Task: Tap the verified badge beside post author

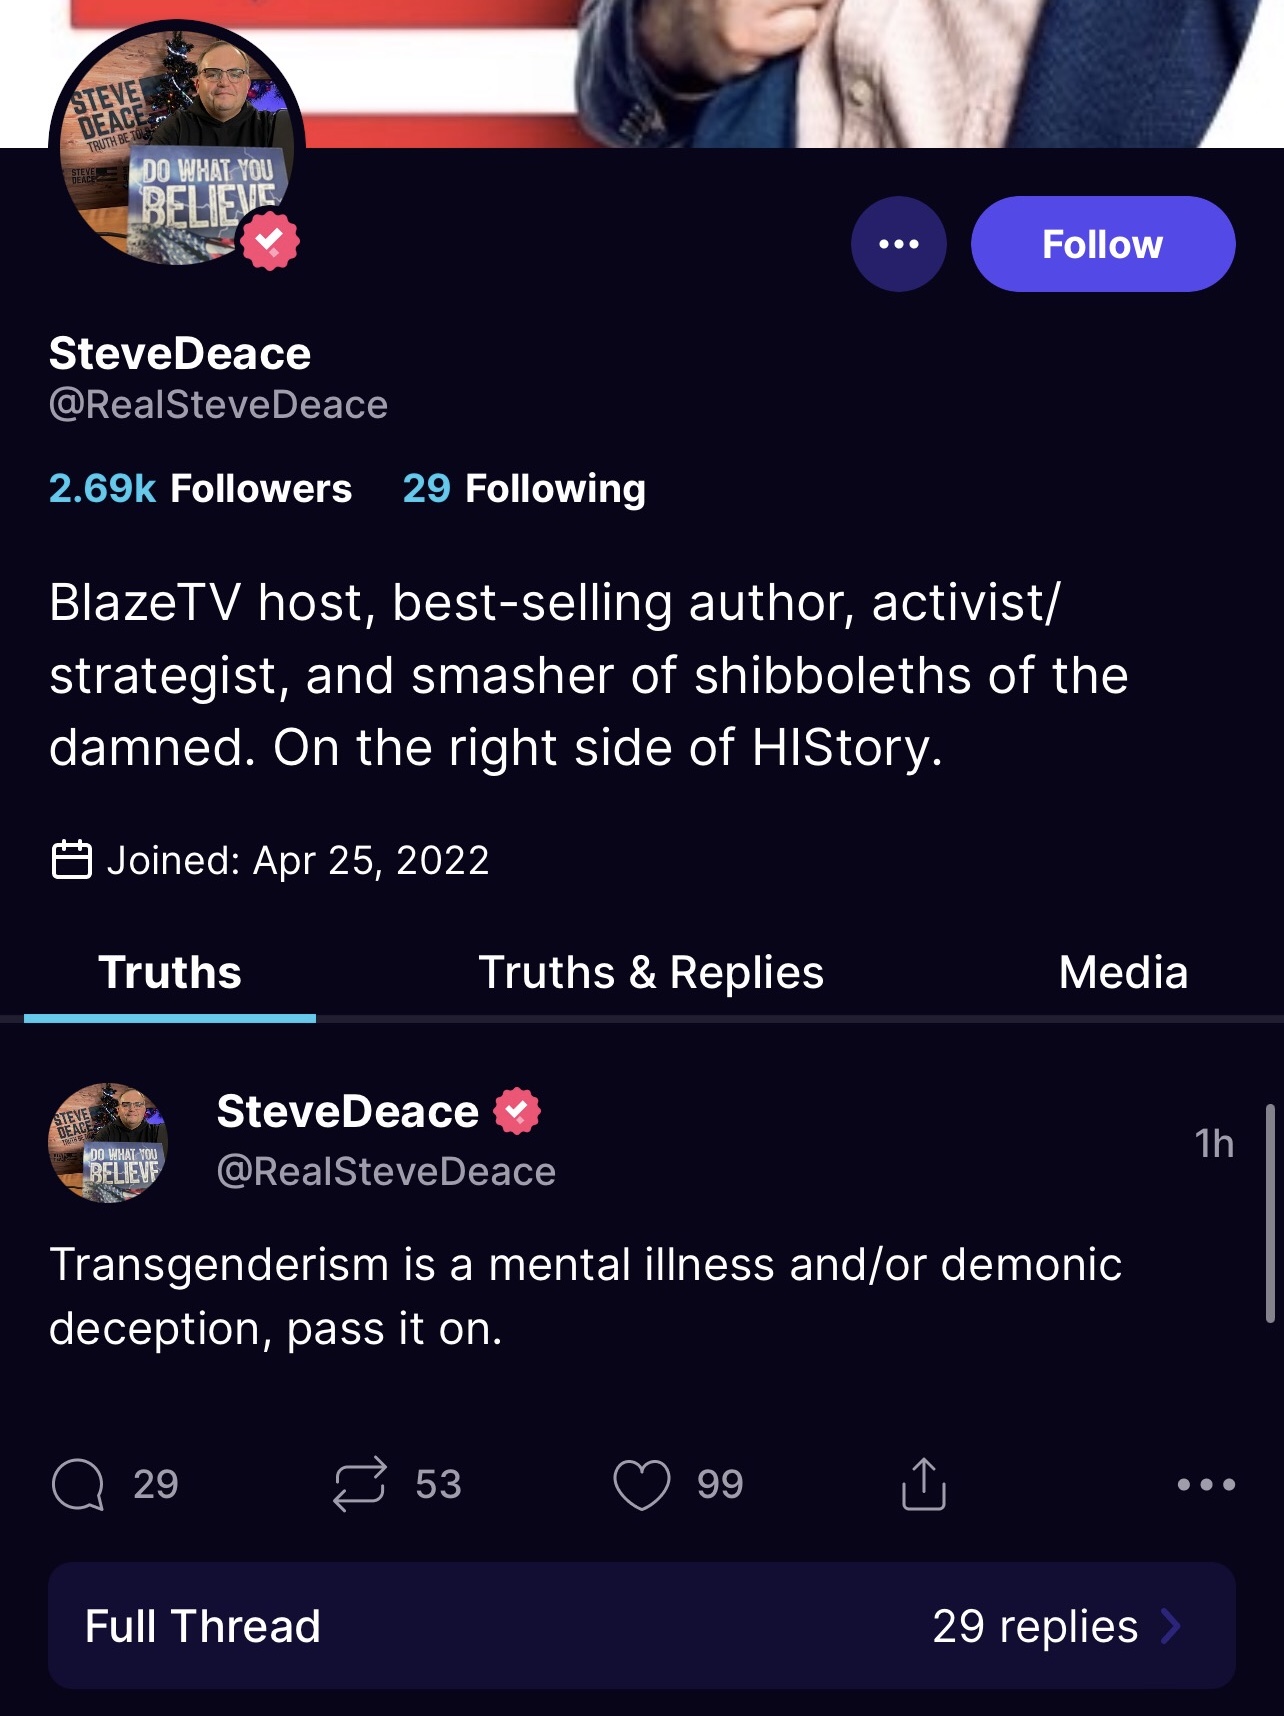Action: [517, 1111]
